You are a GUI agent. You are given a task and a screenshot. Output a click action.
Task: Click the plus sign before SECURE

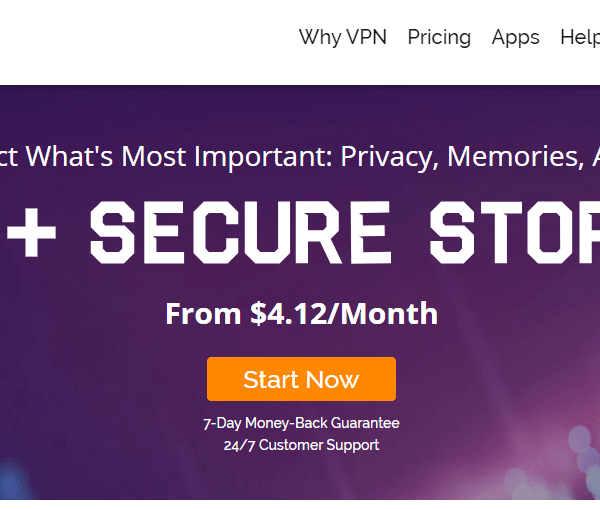point(31,232)
